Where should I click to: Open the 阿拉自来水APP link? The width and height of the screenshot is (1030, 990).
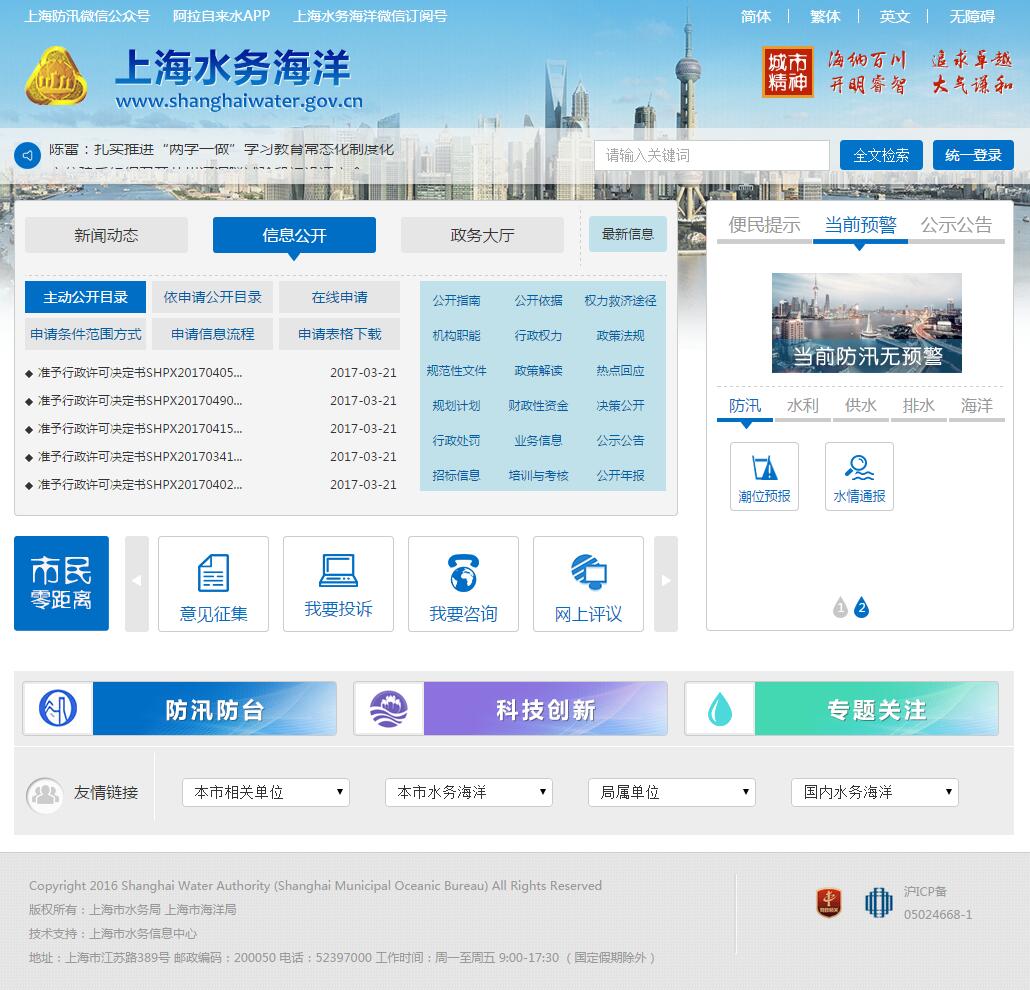click(221, 16)
